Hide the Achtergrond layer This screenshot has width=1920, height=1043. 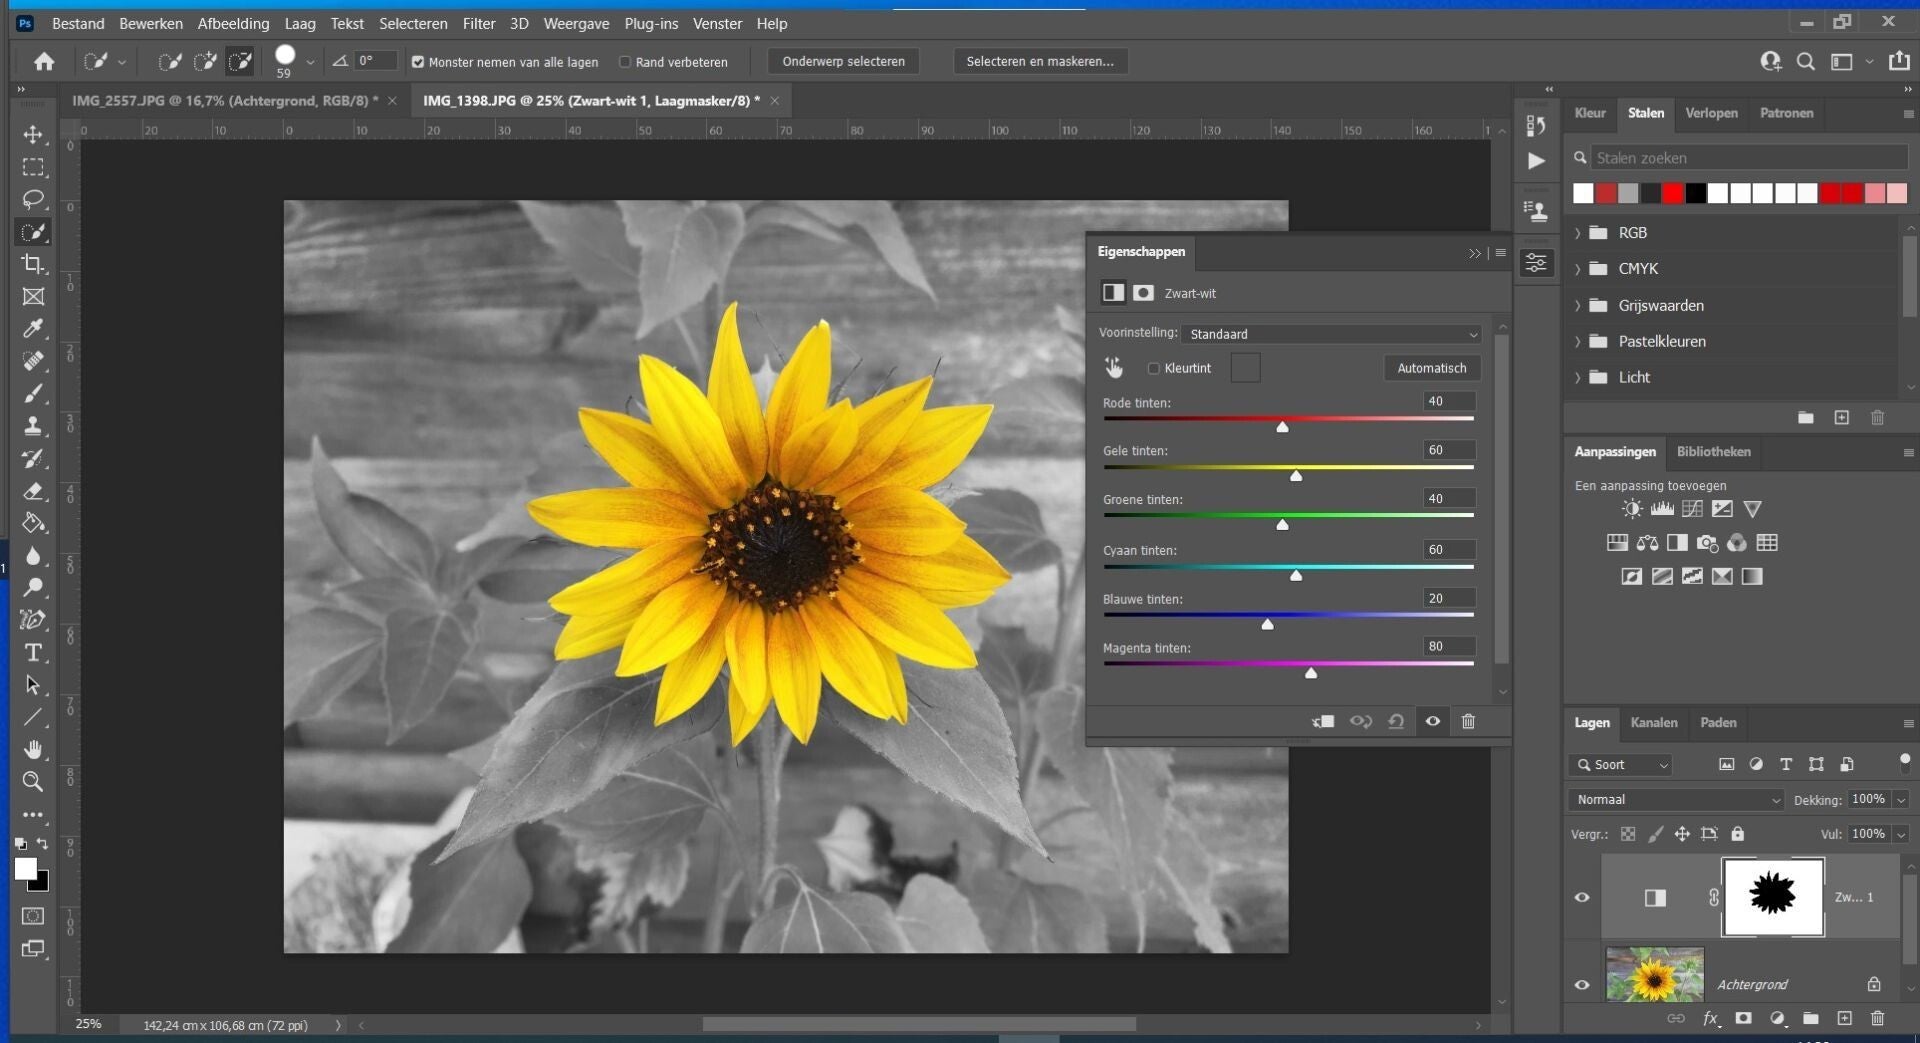click(x=1582, y=984)
